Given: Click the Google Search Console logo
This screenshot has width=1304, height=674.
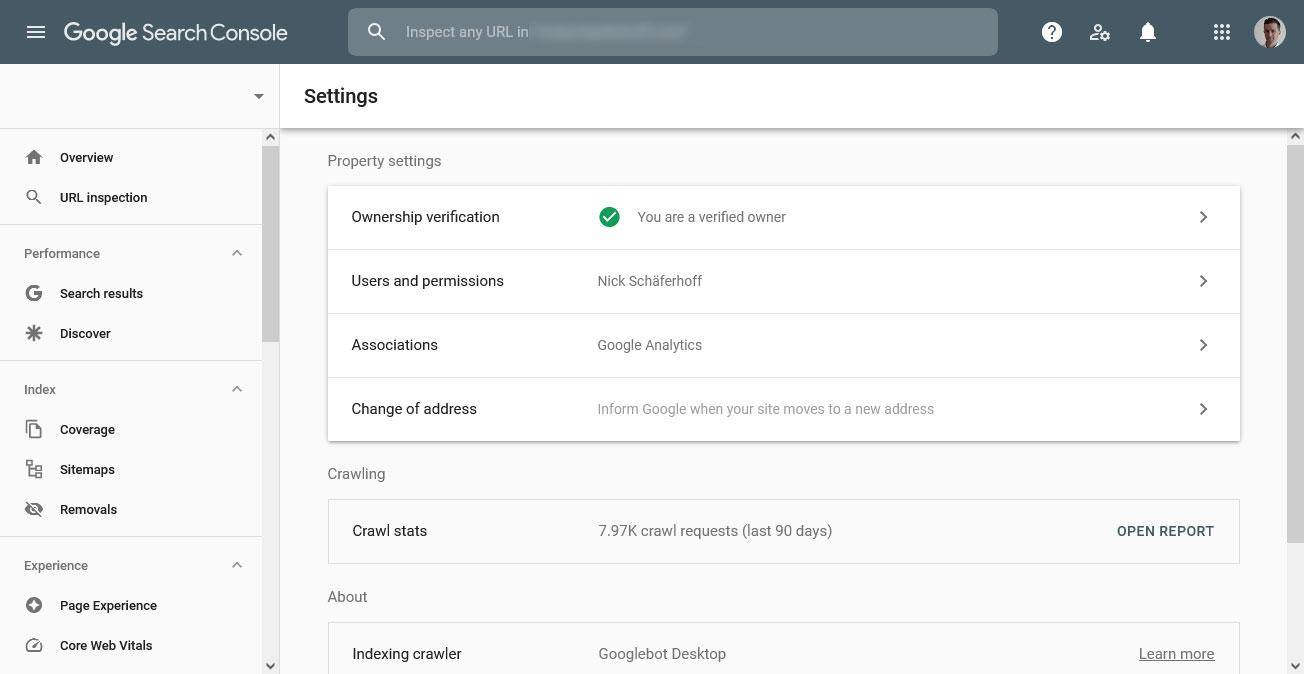Looking at the screenshot, I should point(176,32).
